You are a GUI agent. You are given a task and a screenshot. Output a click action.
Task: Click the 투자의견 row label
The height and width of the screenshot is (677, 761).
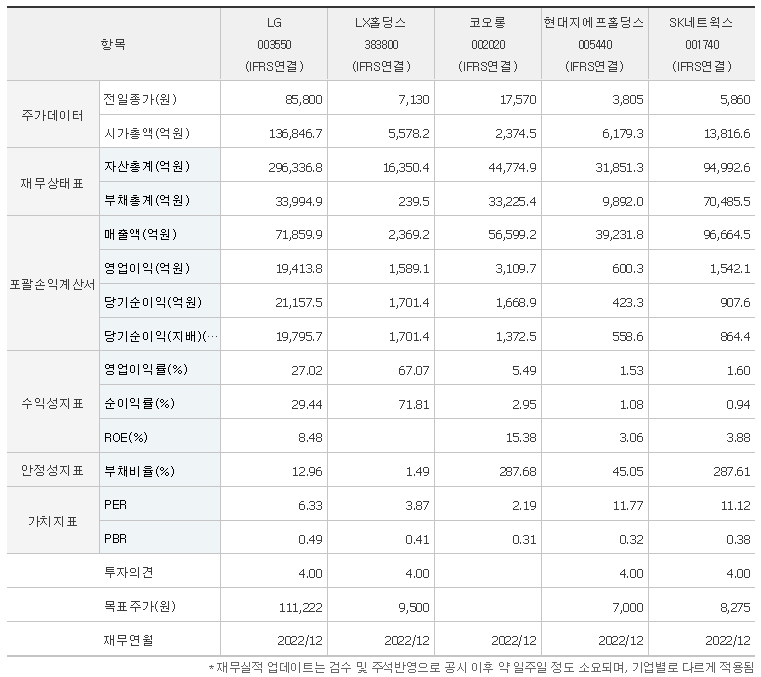click(129, 572)
